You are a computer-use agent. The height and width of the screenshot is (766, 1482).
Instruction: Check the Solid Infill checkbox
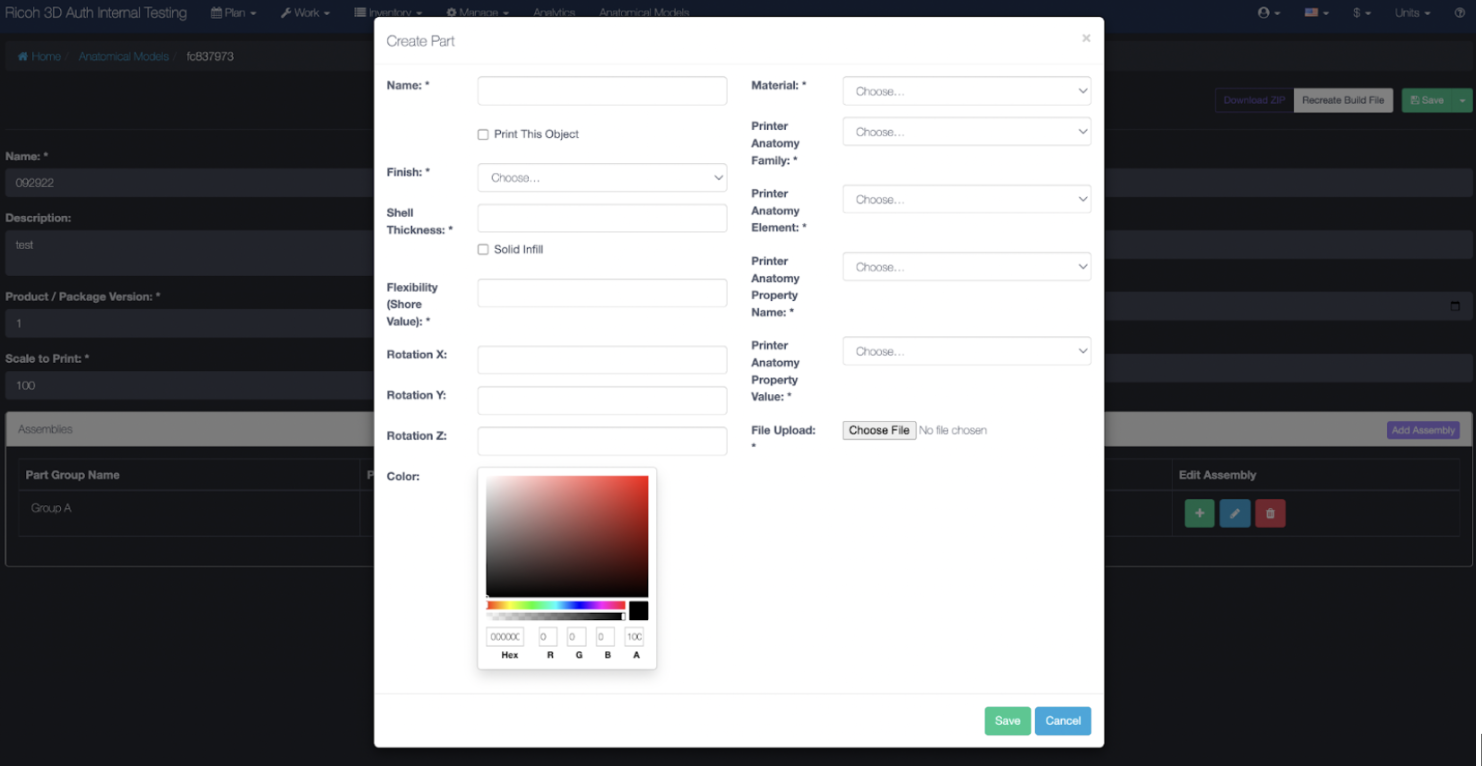click(483, 250)
